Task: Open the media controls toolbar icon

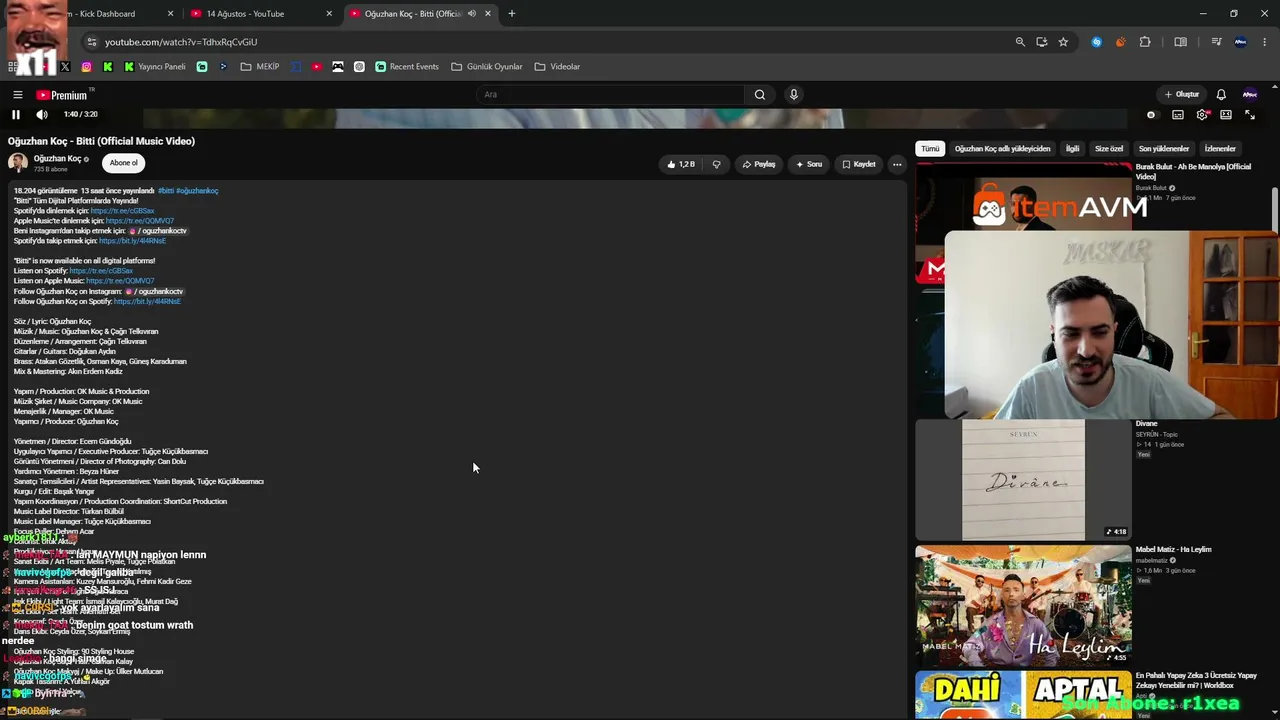Action: tap(1216, 42)
